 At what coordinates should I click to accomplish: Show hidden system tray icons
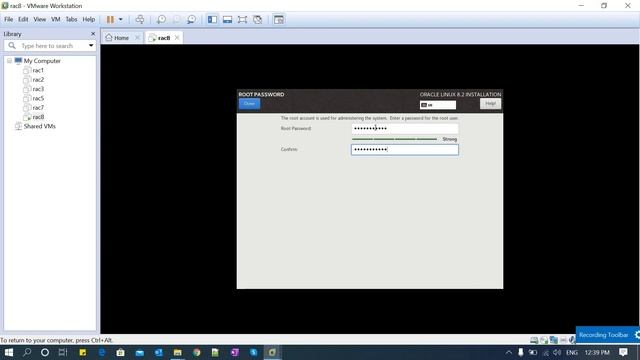pyautogui.click(x=509, y=352)
